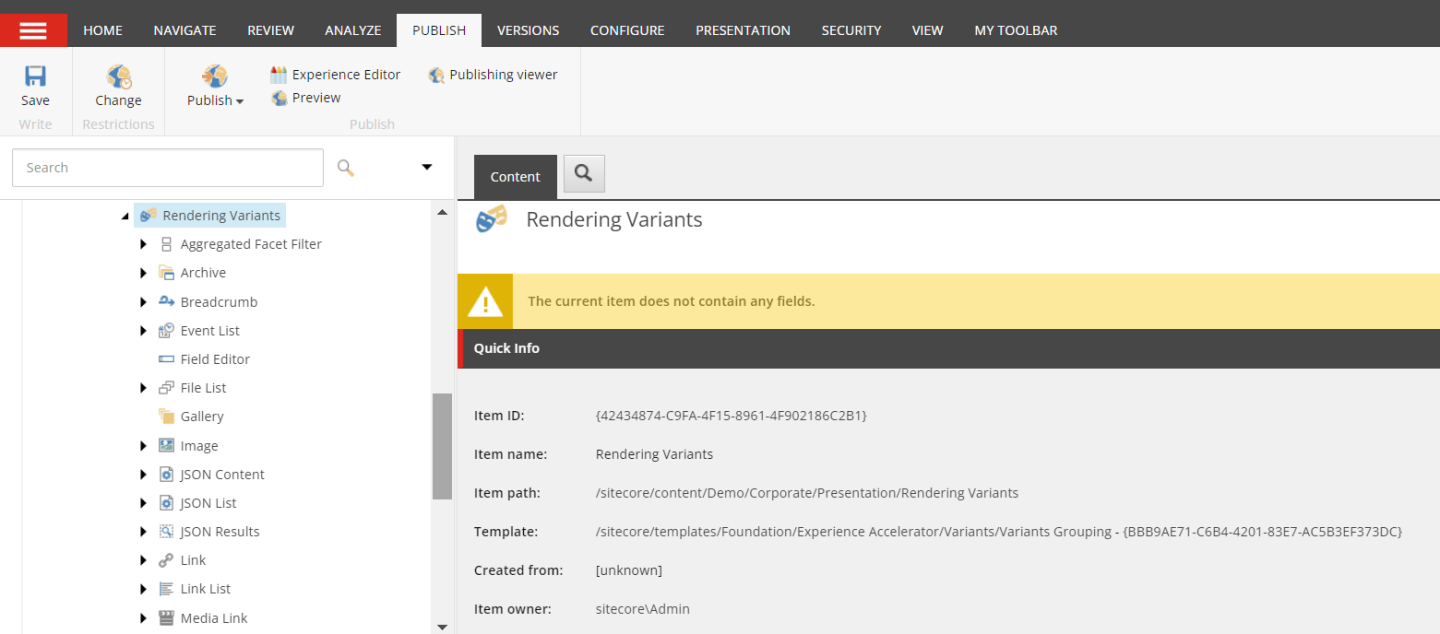Screen dimensions: 1440x634
Task: Open the Publish dropdown arrow
Action: (x=240, y=102)
